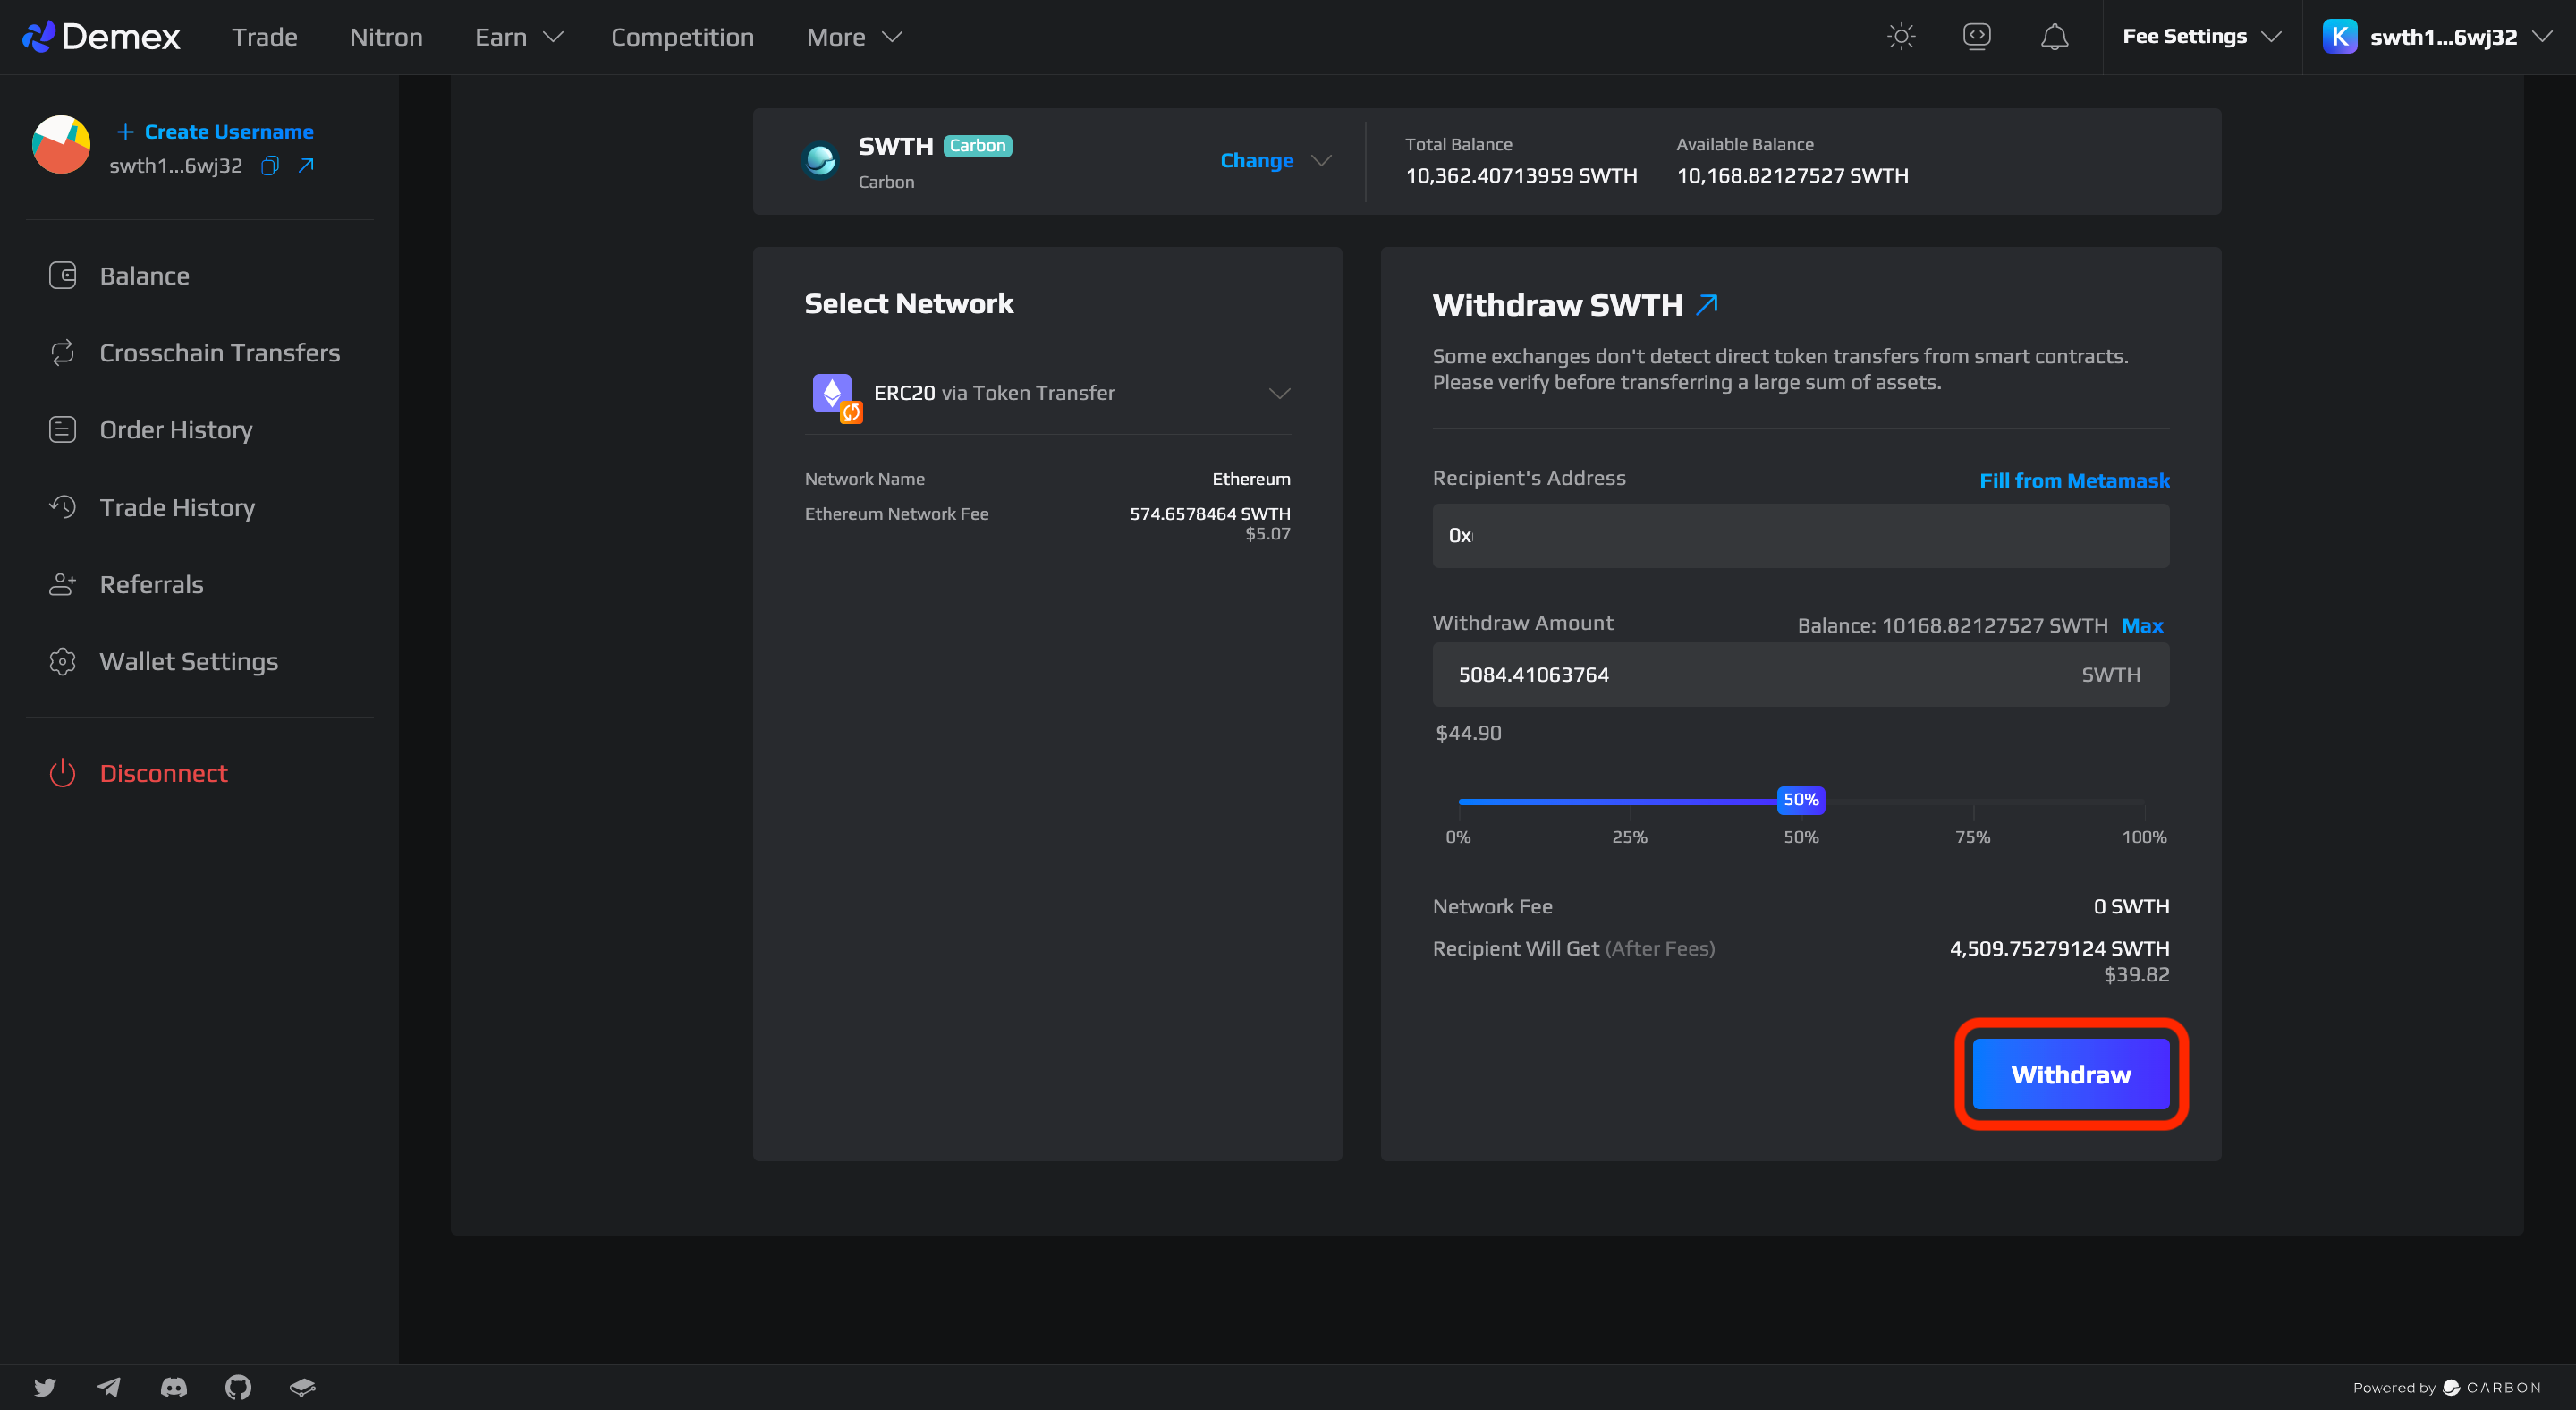This screenshot has height=1410, width=2576.
Task: Expand the Change token selector
Action: point(1274,161)
